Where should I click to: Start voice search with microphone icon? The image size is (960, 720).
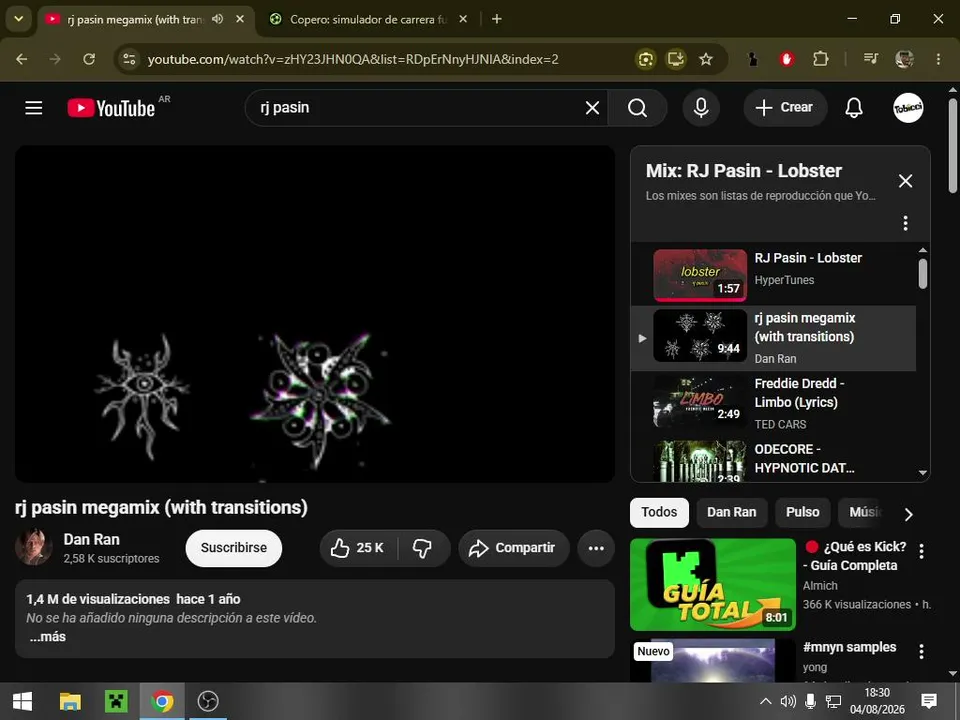(x=702, y=108)
